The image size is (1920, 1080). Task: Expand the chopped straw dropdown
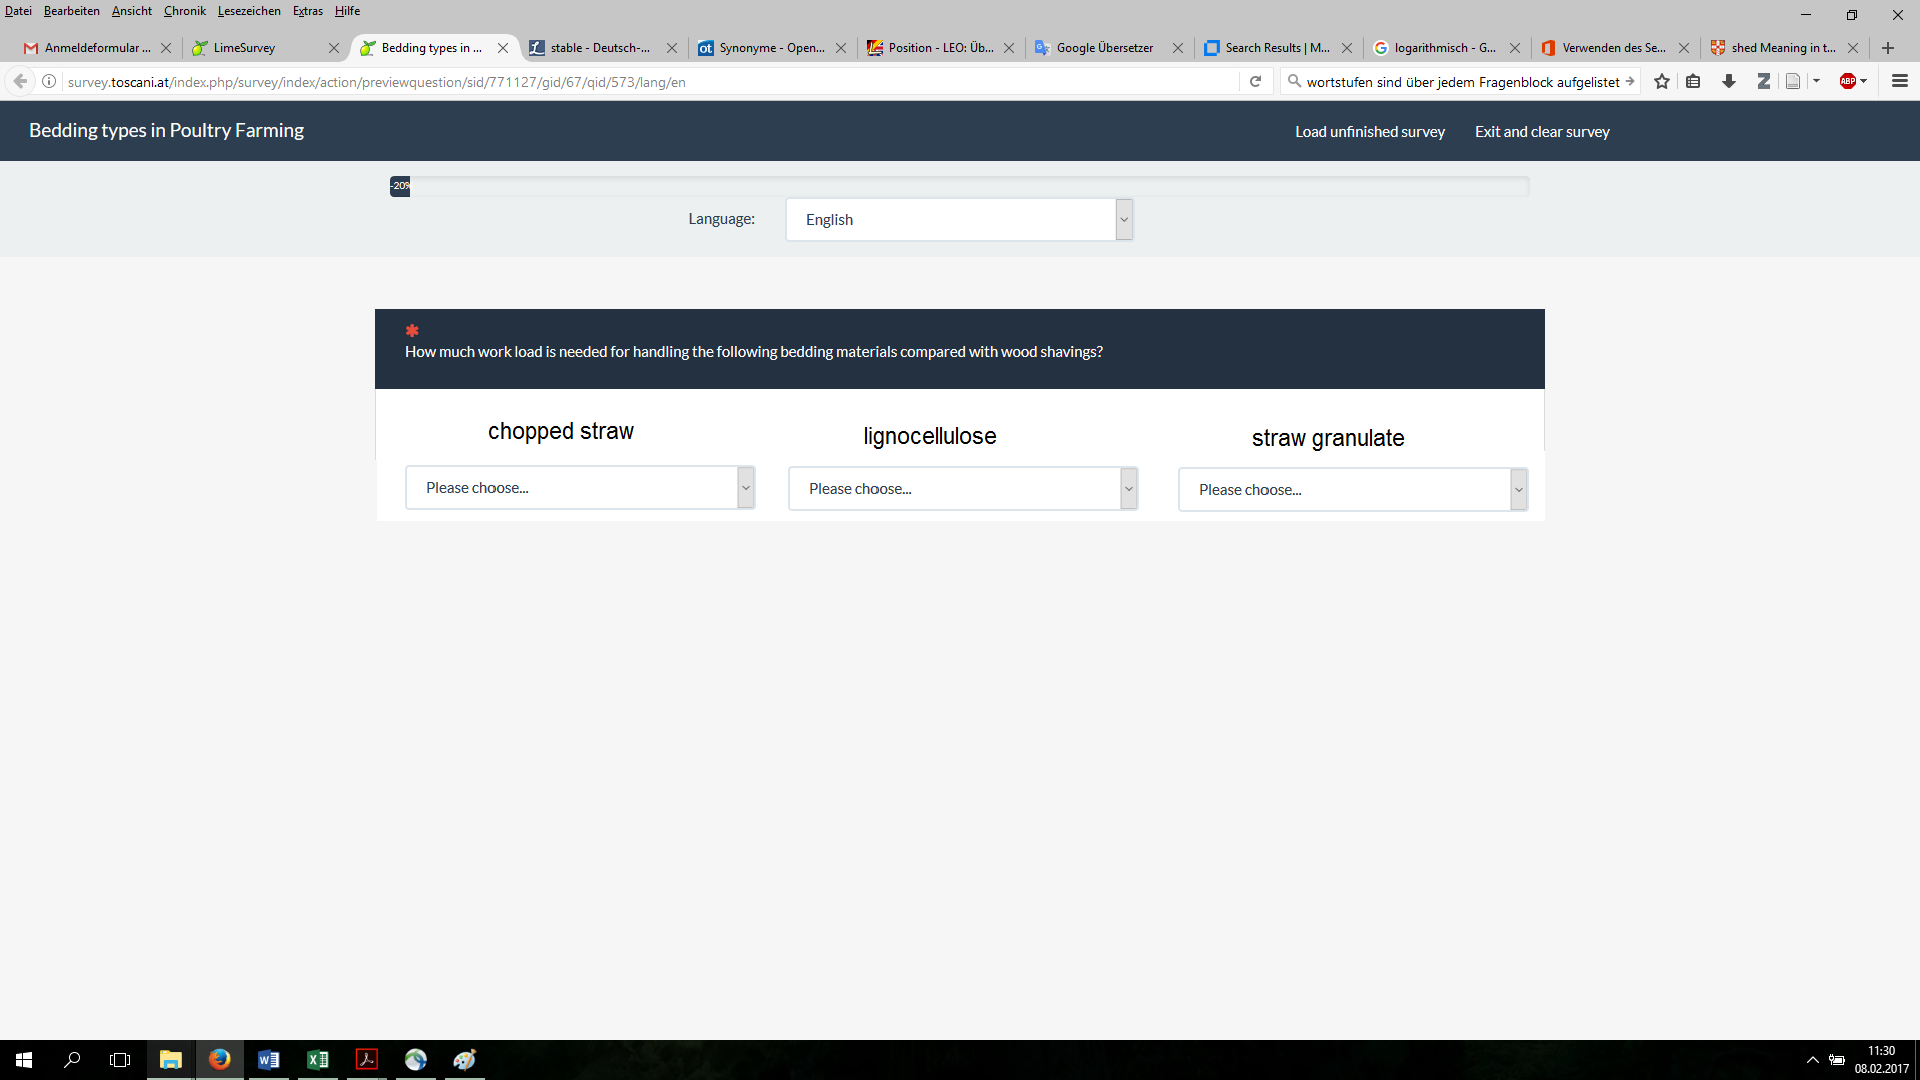(580, 488)
